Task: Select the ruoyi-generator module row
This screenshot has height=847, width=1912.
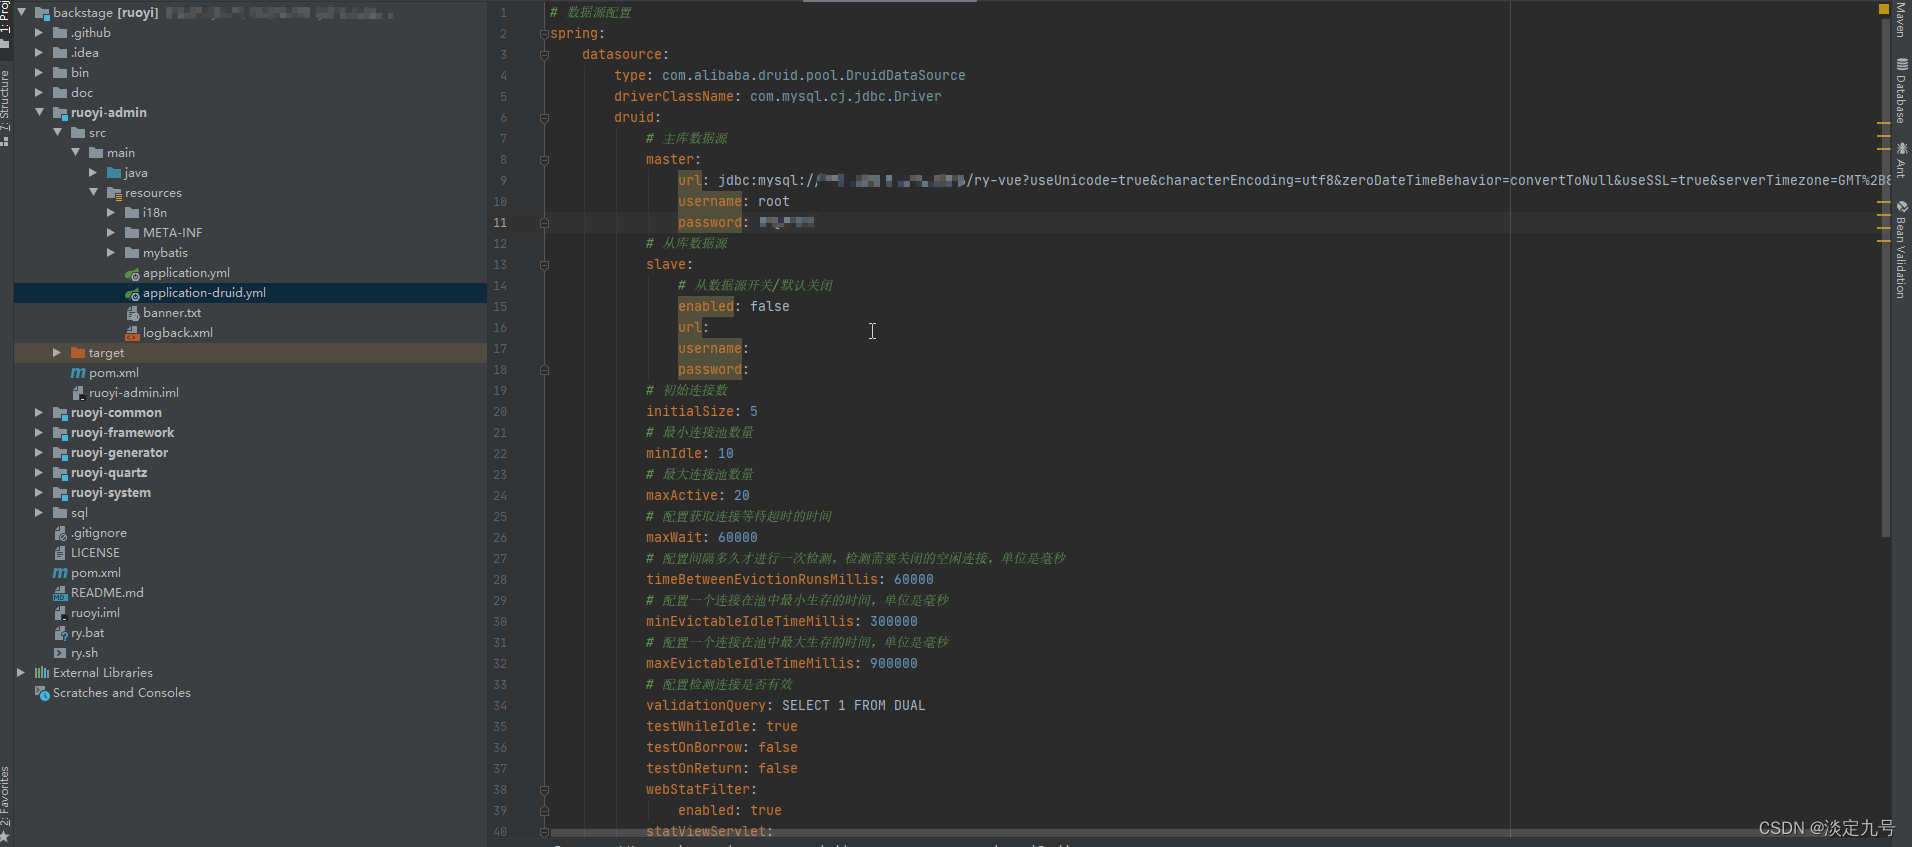Action: (x=250, y=453)
